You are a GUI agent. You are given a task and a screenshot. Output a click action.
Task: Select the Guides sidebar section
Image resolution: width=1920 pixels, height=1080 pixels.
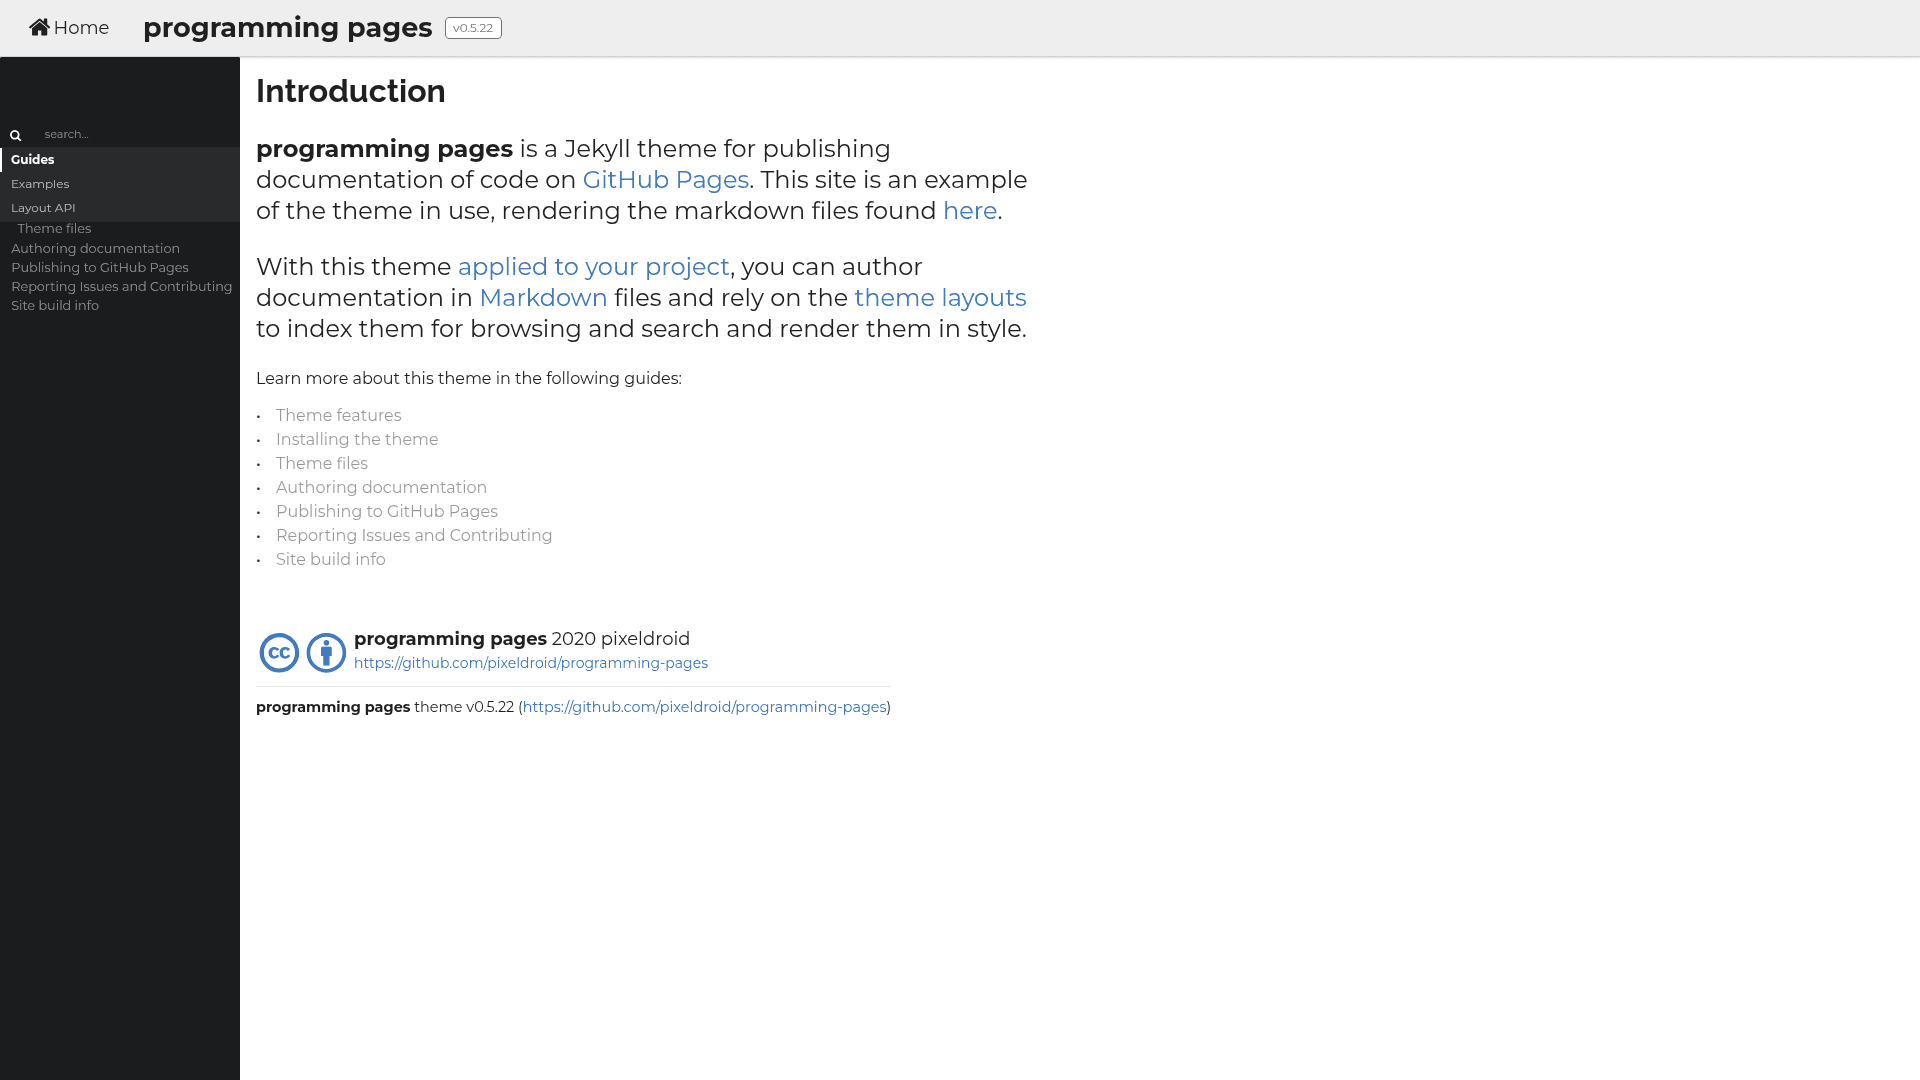point(120,160)
